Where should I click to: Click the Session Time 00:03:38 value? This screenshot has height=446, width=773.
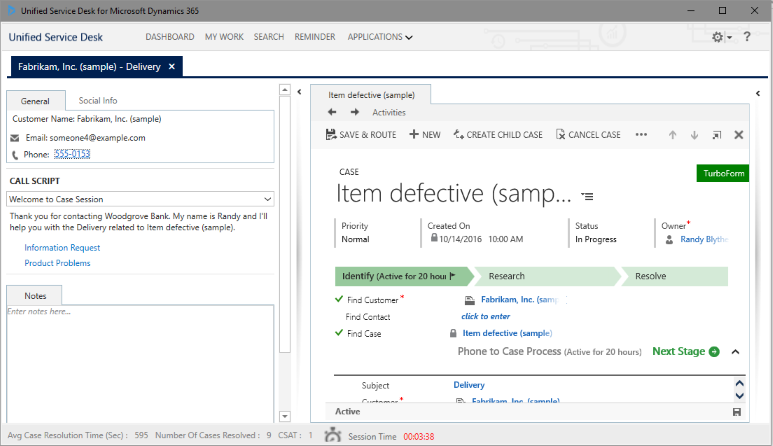[x=419, y=437]
